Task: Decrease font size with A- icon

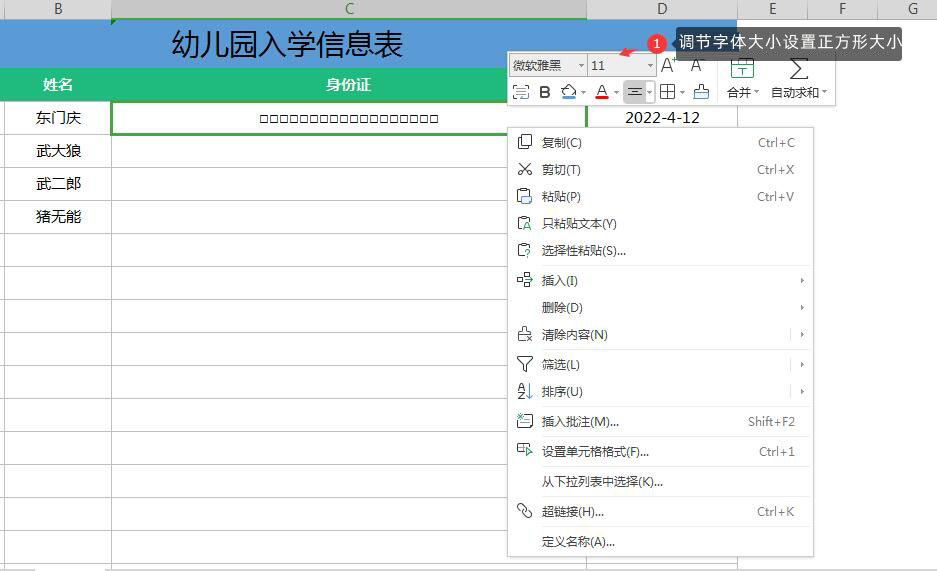Action: (697, 65)
